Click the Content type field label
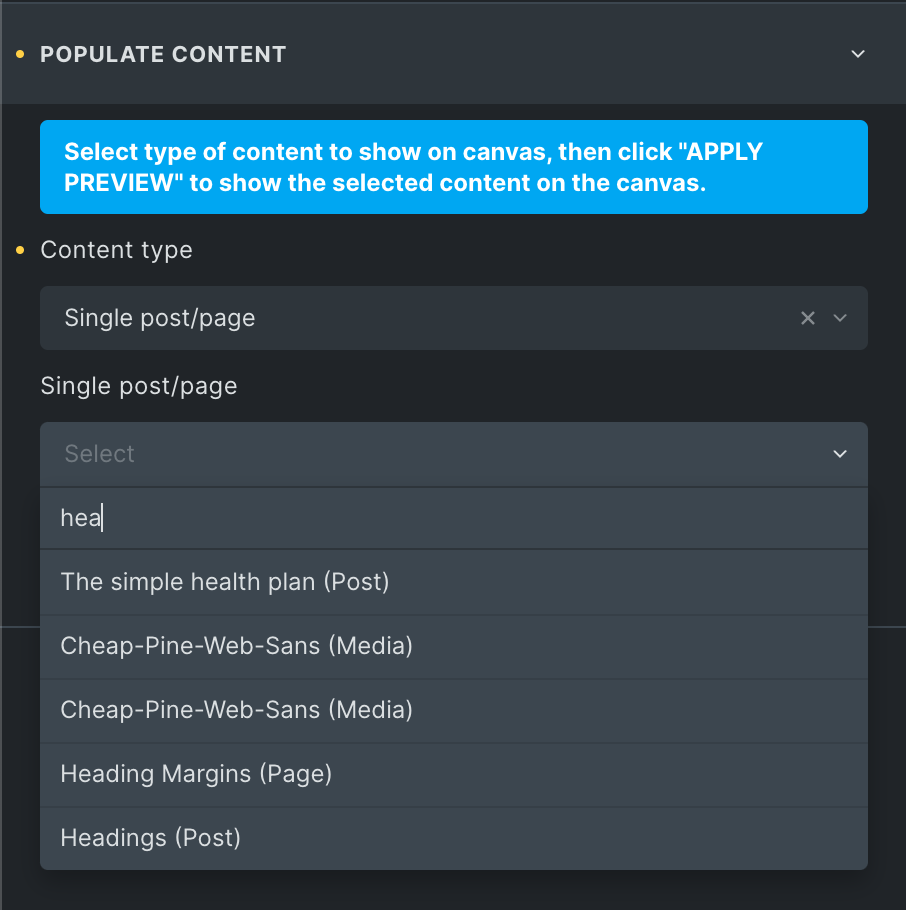The width and height of the screenshot is (906, 910). (x=116, y=250)
